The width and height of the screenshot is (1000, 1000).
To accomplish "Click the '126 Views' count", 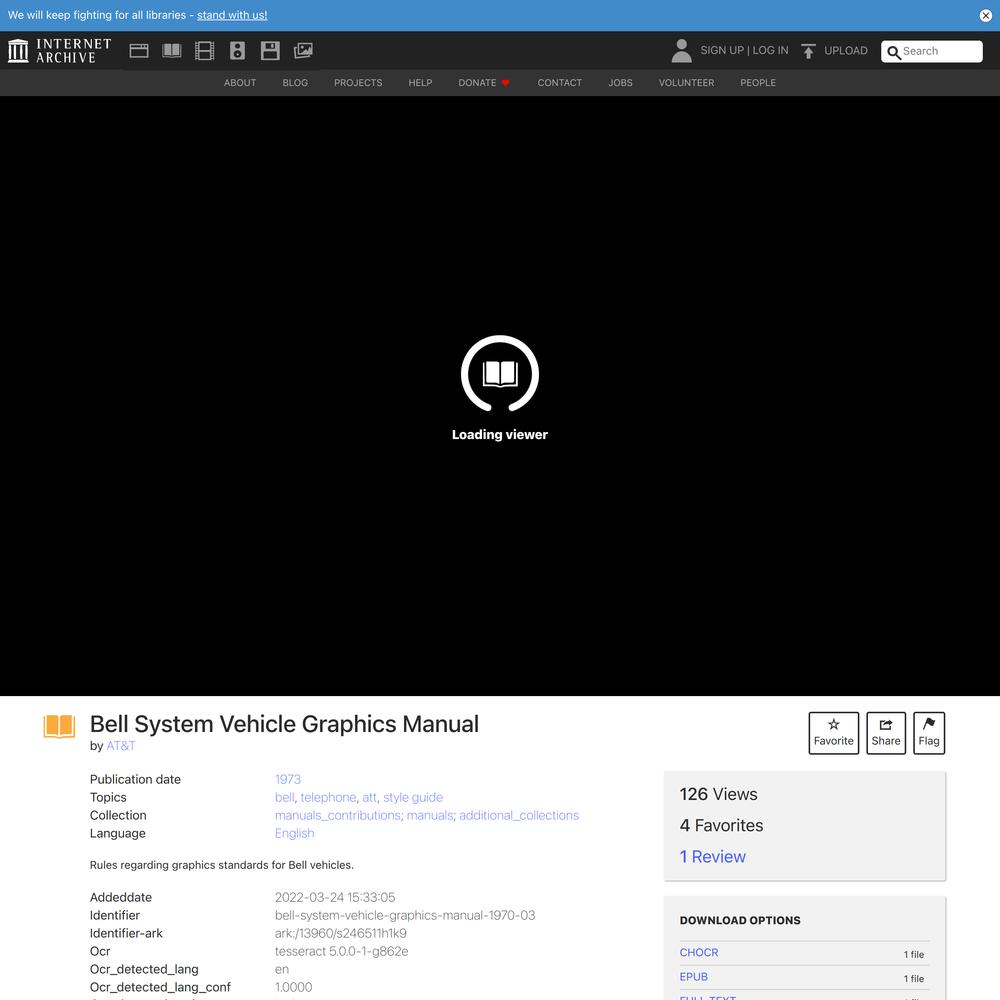I will click(719, 794).
